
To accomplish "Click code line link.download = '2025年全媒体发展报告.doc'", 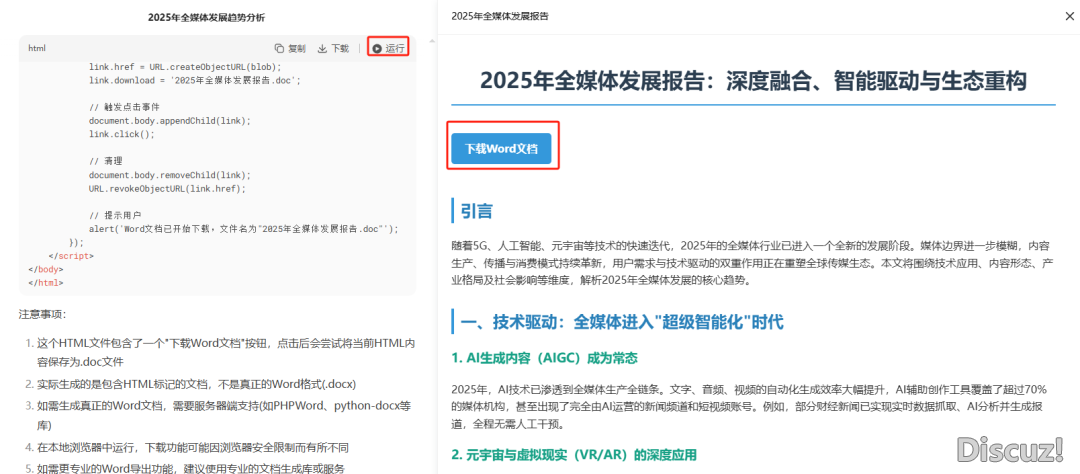I will 195,81.
